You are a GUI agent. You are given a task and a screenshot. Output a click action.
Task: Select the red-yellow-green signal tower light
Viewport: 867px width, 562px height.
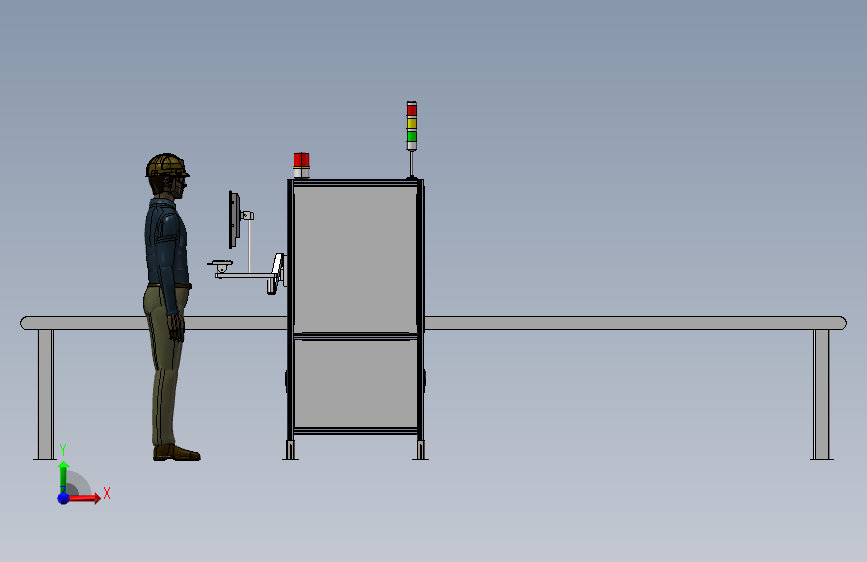click(x=411, y=126)
